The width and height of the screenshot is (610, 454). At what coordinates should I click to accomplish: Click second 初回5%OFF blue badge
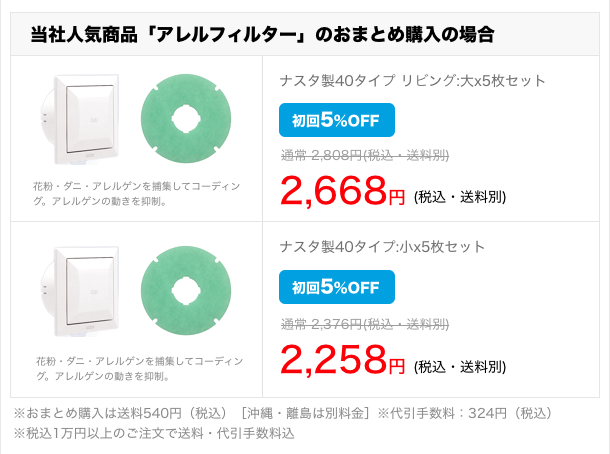coord(337,287)
